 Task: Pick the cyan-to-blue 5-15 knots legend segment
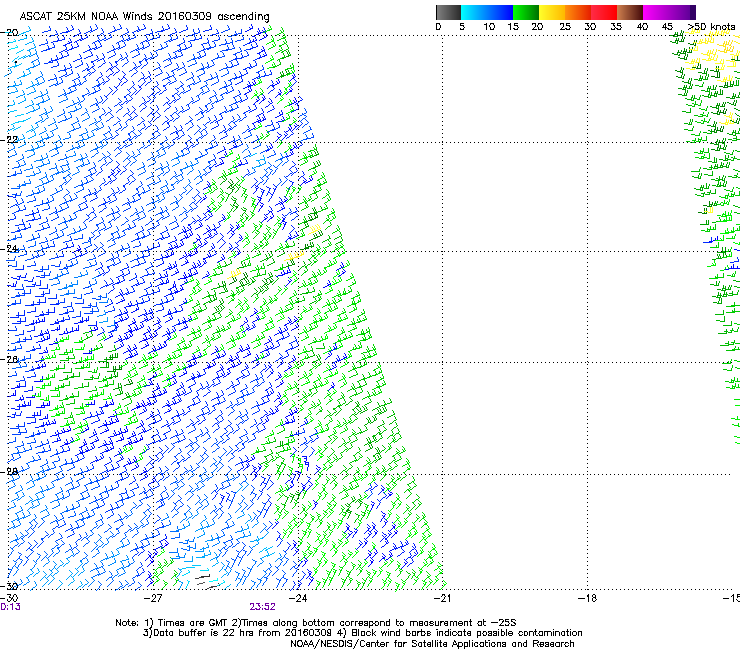point(487,12)
